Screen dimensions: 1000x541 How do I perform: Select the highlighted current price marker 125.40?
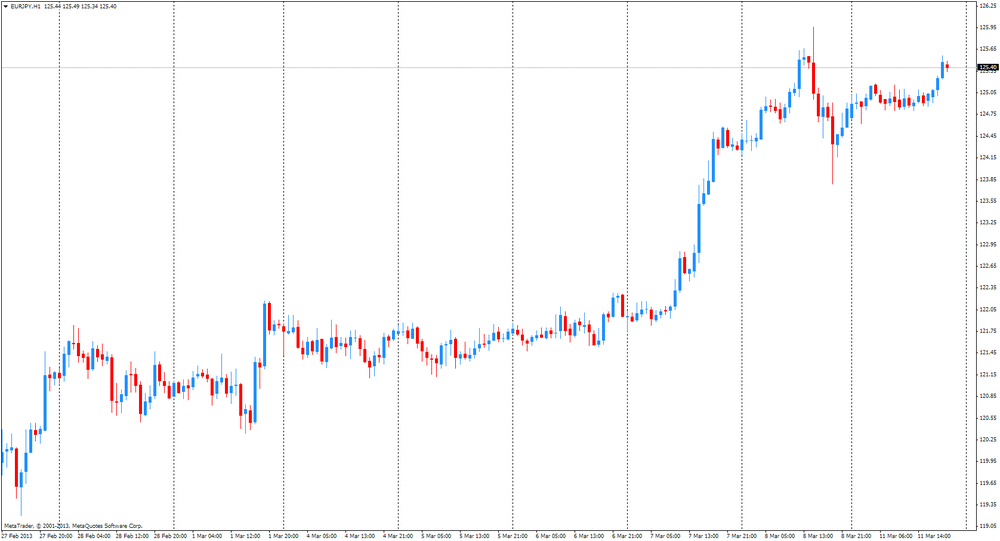point(988,67)
